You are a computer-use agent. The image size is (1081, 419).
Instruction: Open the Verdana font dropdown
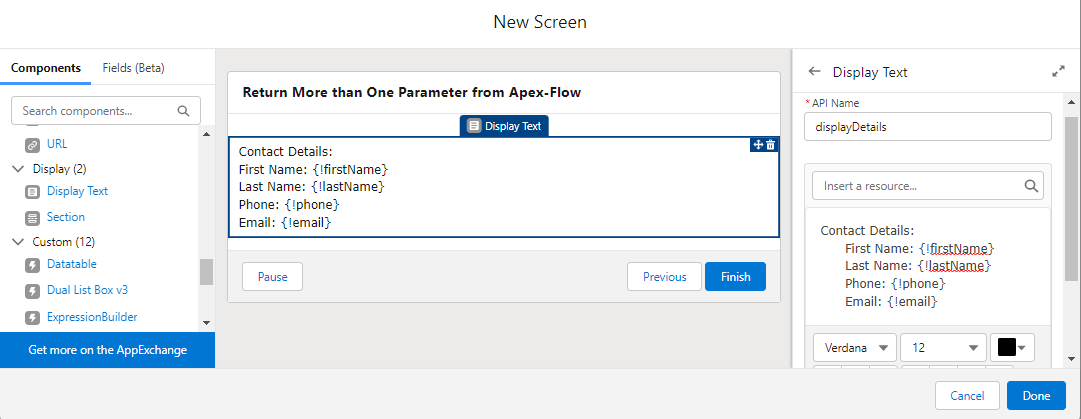[855, 348]
